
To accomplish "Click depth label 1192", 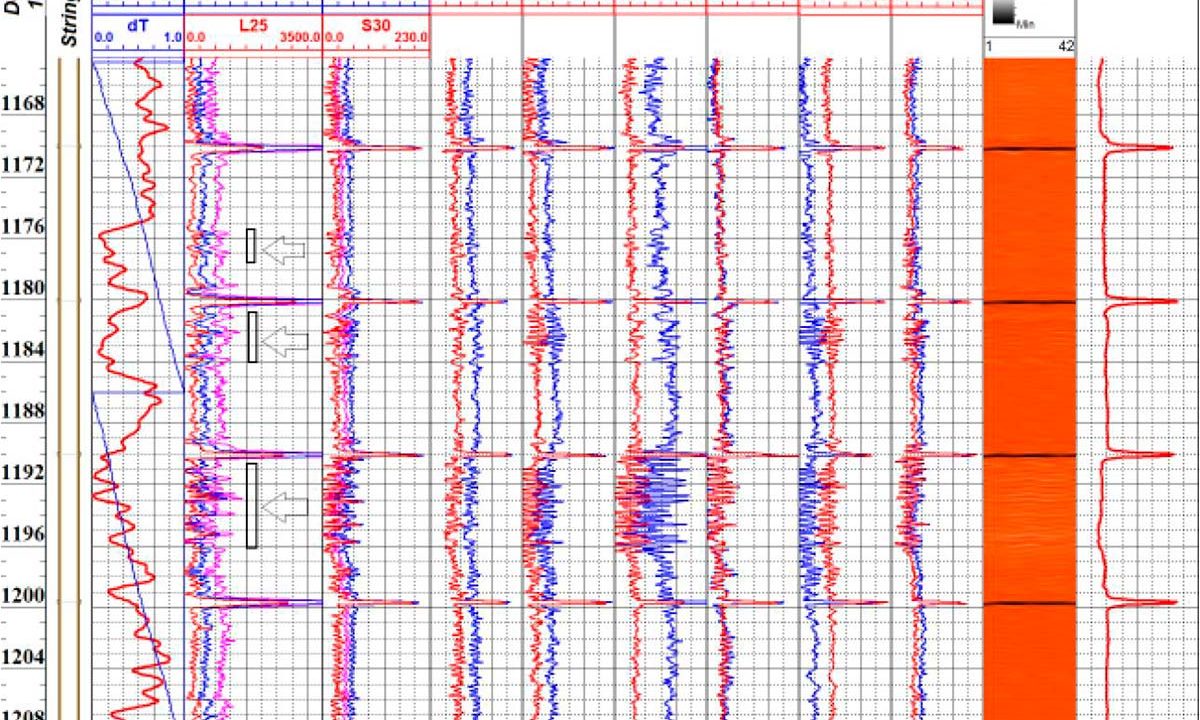I will tap(22, 473).
